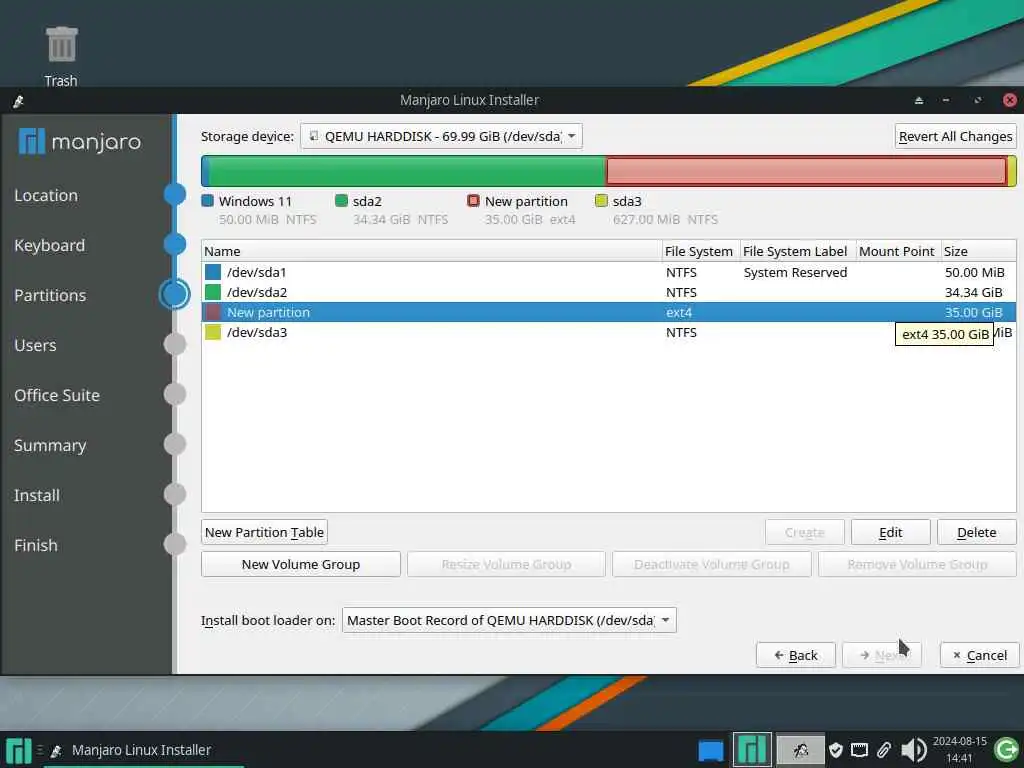
Task: Click the grey installer thumbnail in the taskbar
Action: coord(800,750)
